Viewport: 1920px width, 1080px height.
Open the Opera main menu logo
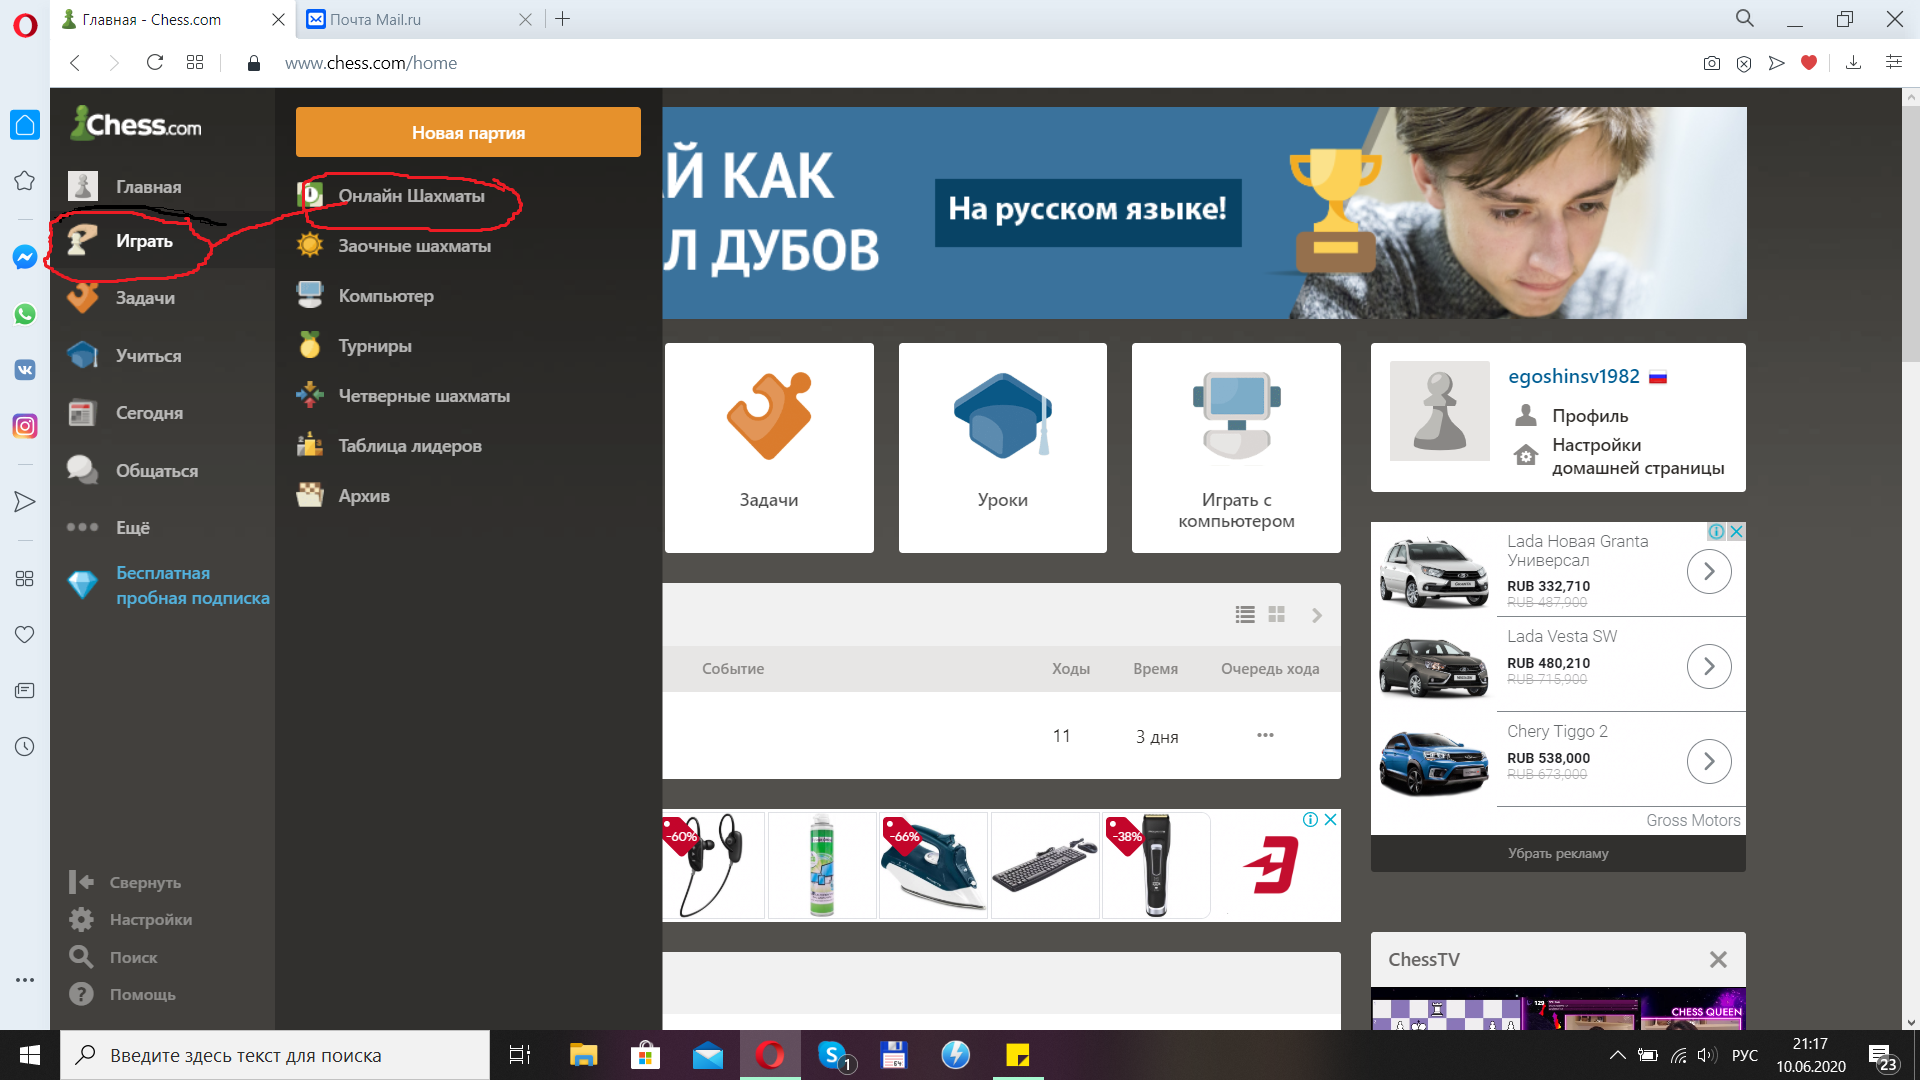point(25,24)
